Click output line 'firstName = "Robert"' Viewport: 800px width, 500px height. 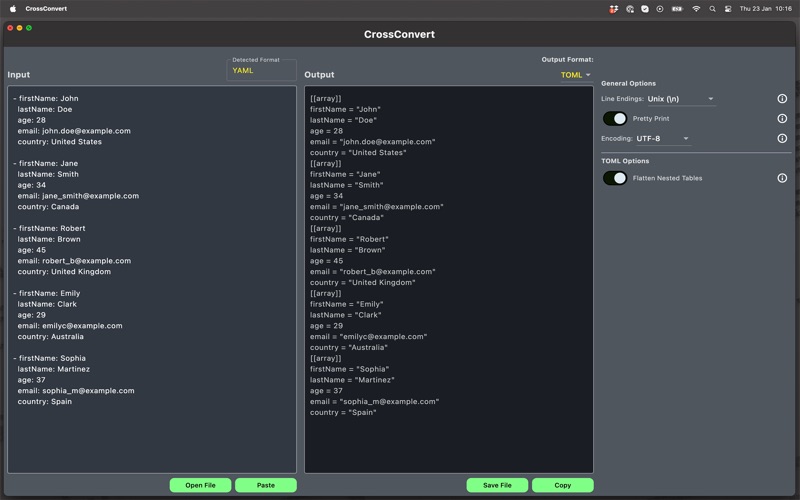click(349, 239)
